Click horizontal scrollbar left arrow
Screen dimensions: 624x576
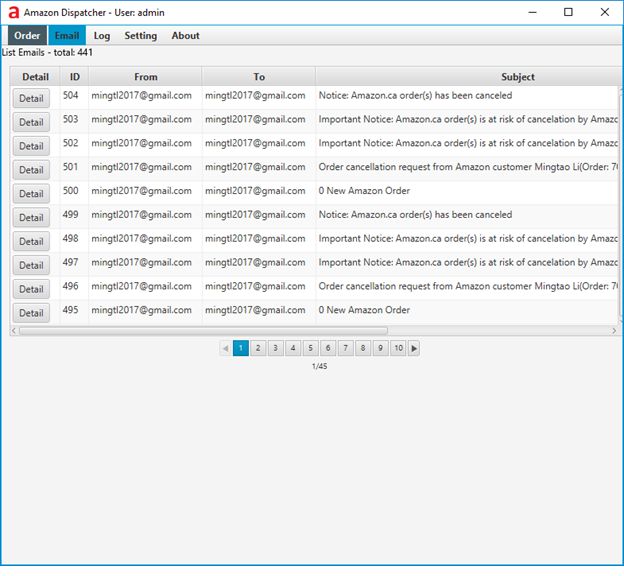pos(14,331)
